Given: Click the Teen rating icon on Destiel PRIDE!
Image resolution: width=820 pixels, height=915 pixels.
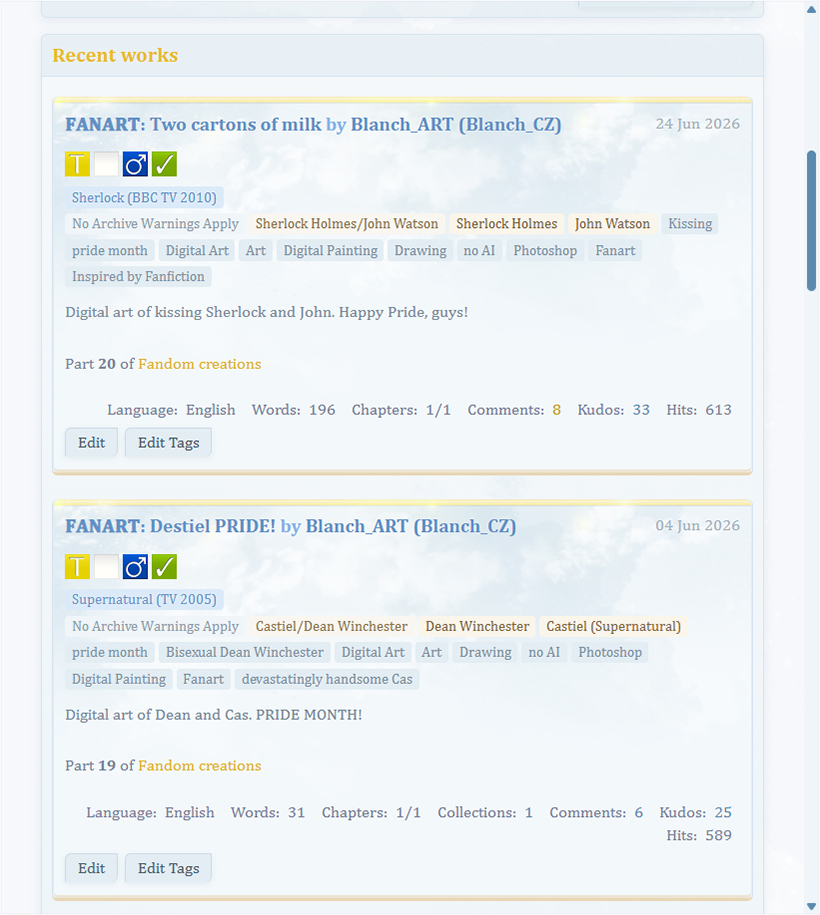Looking at the screenshot, I should coord(78,567).
